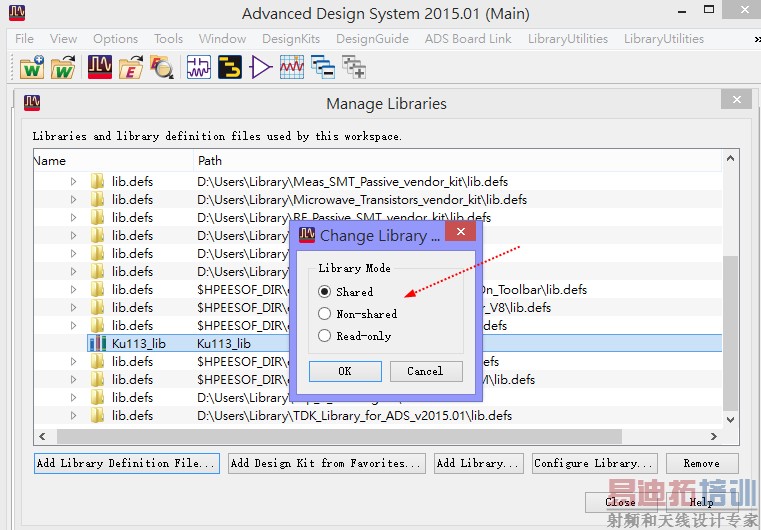Click the New Workspace toolbar icon

click(x=32, y=67)
